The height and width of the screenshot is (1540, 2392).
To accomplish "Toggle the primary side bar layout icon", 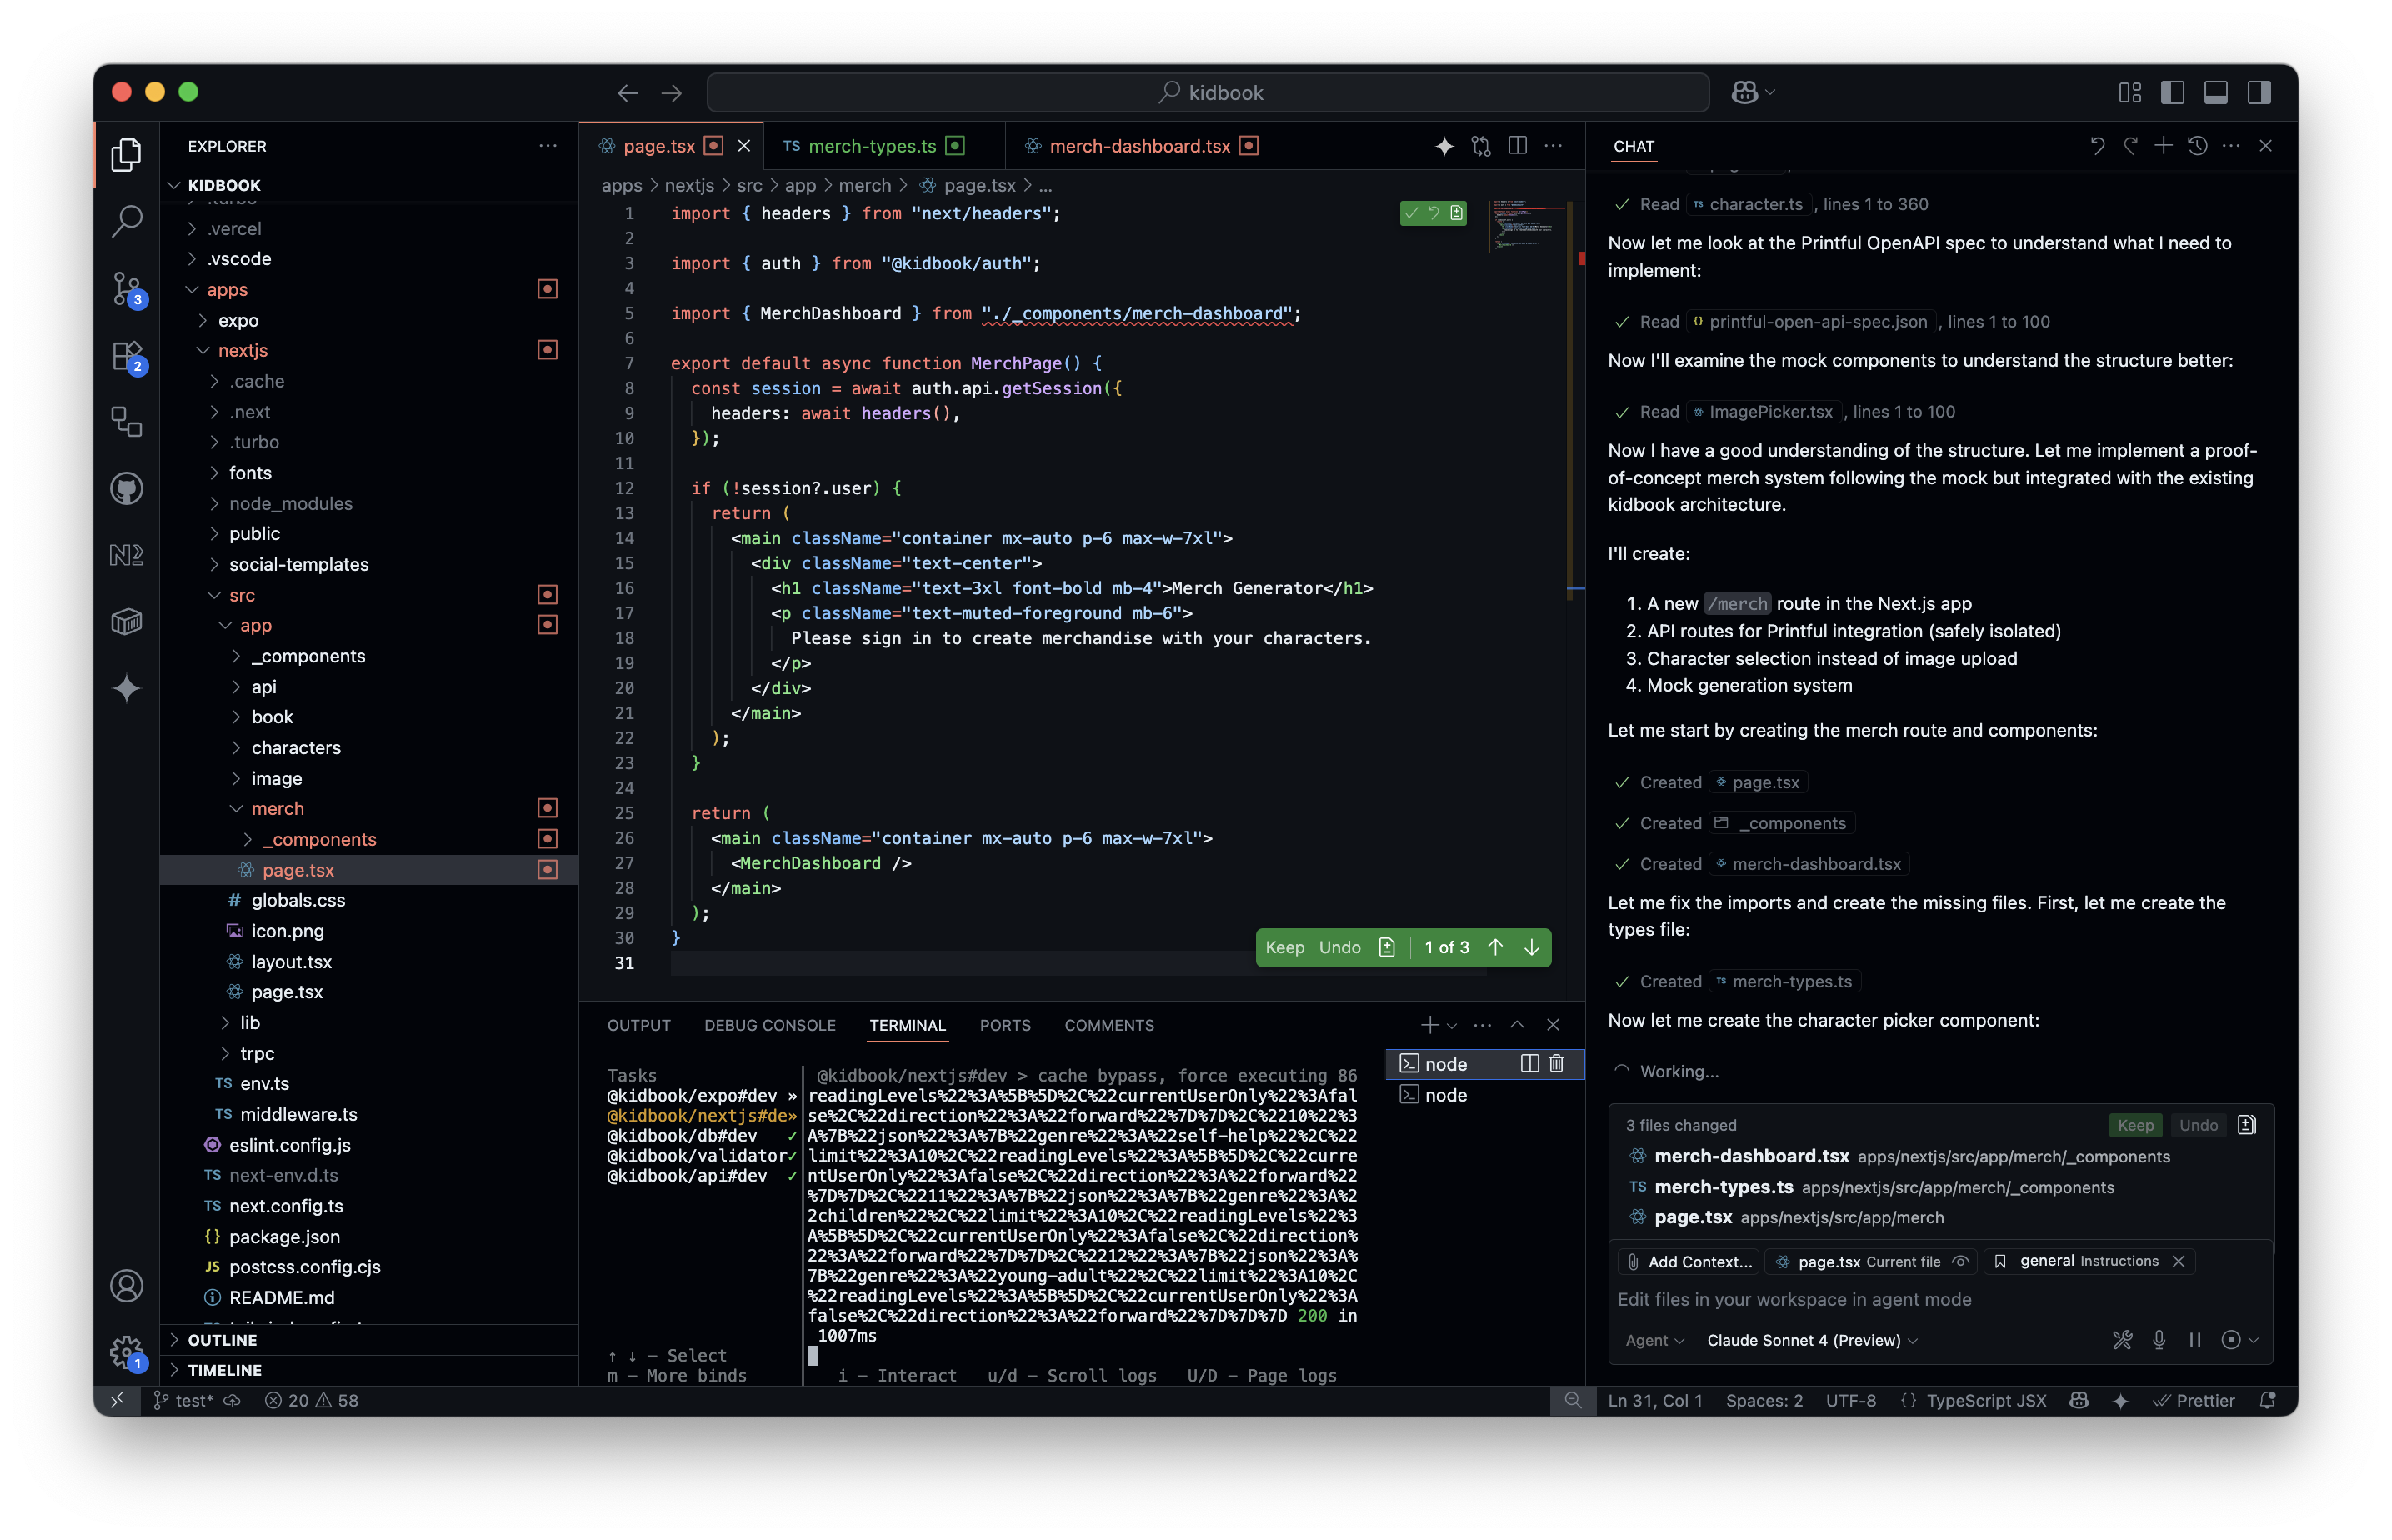I will [2172, 92].
